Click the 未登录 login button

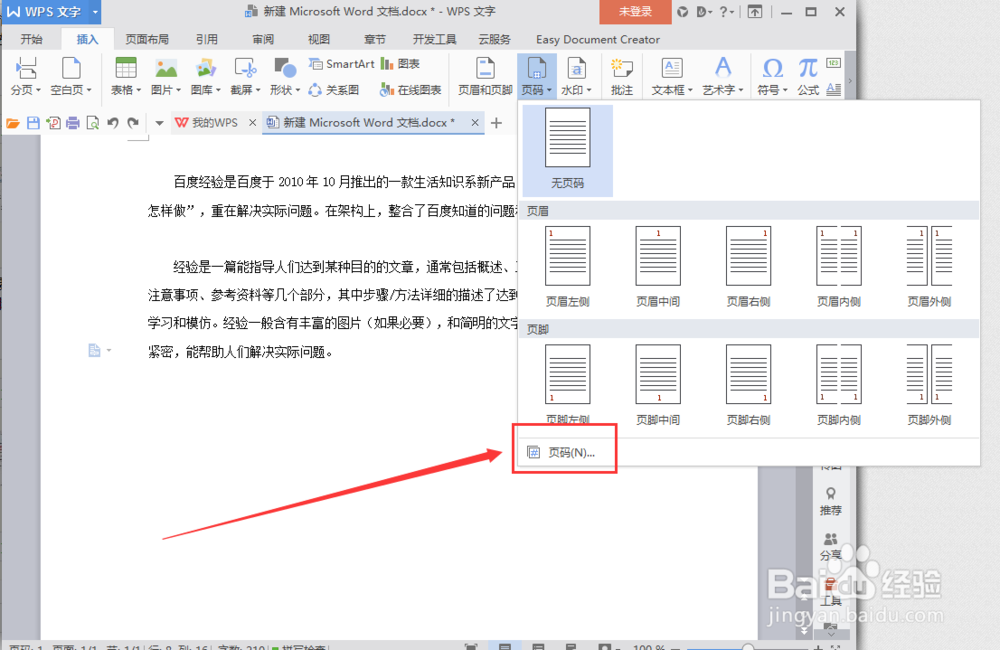634,11
